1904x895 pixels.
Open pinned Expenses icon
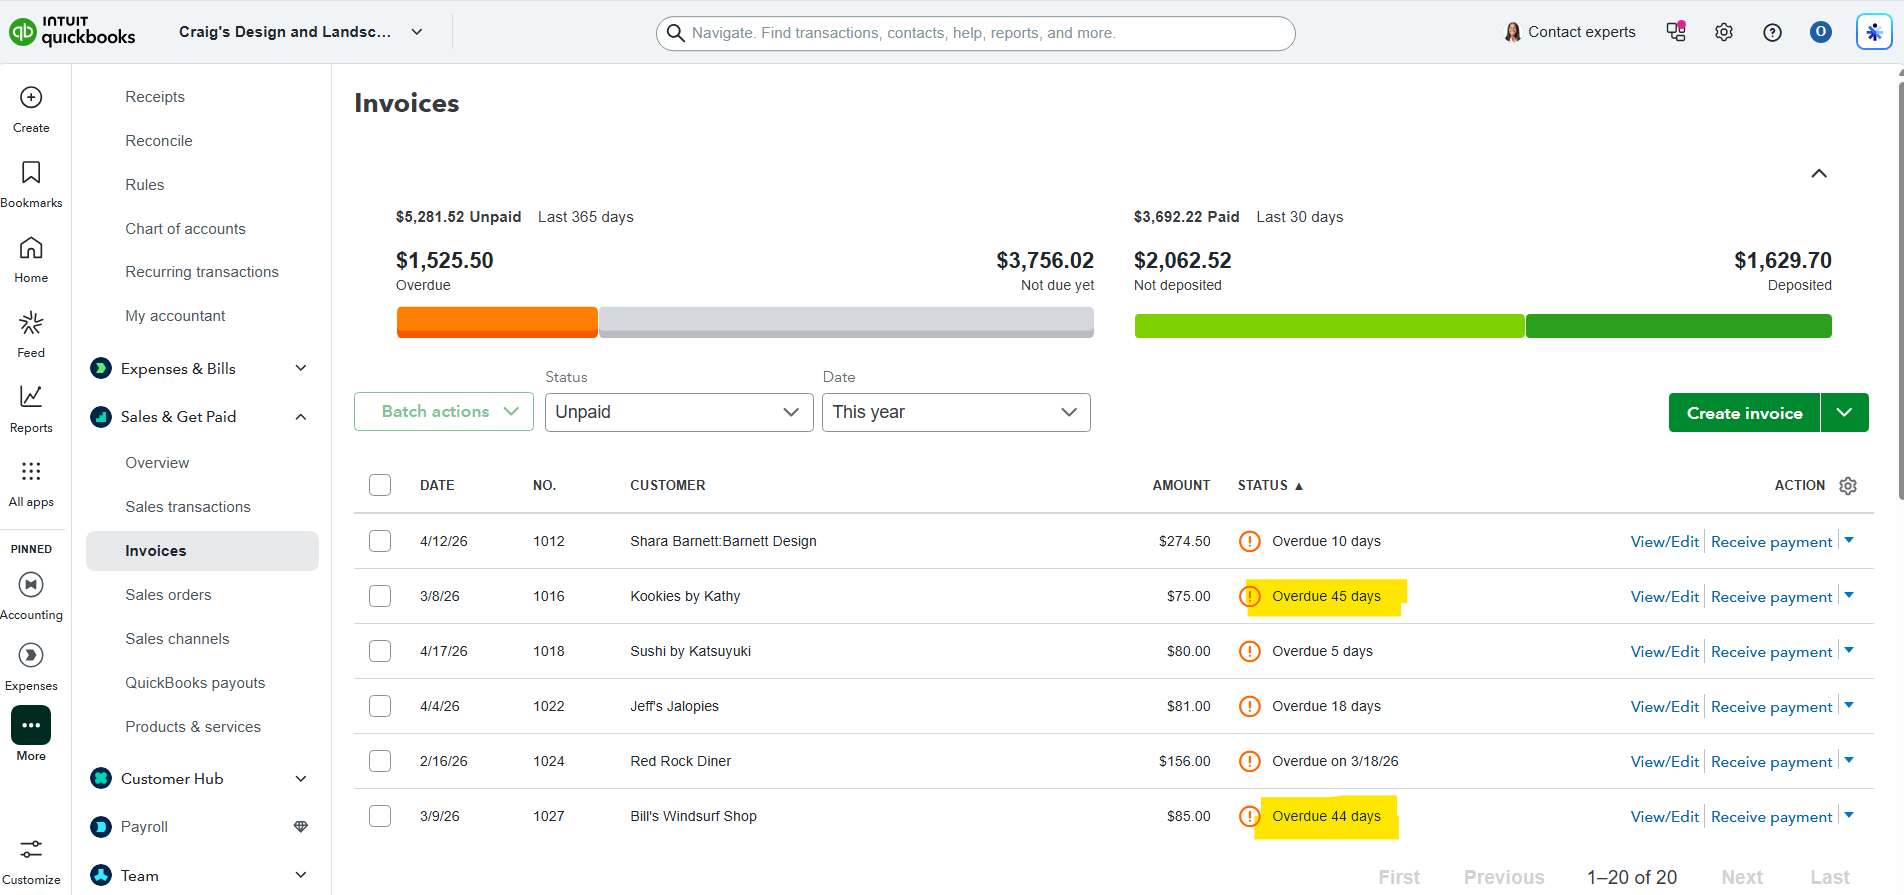pos(31,655)
